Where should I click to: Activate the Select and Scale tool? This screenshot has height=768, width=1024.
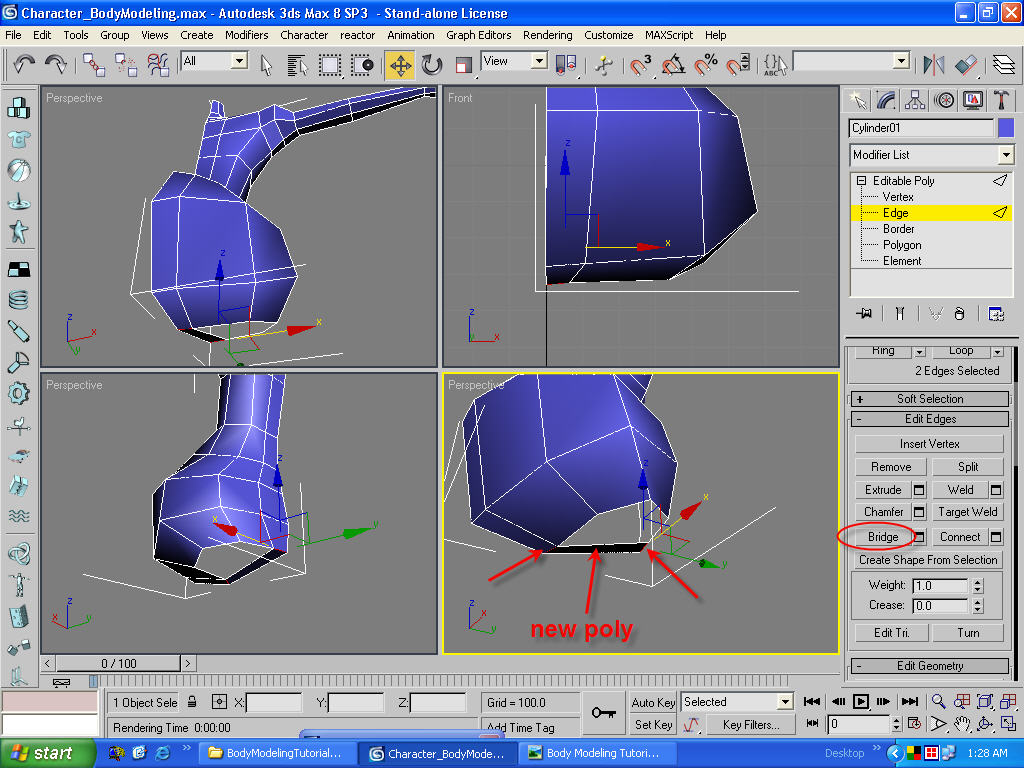tap(464, 65)
